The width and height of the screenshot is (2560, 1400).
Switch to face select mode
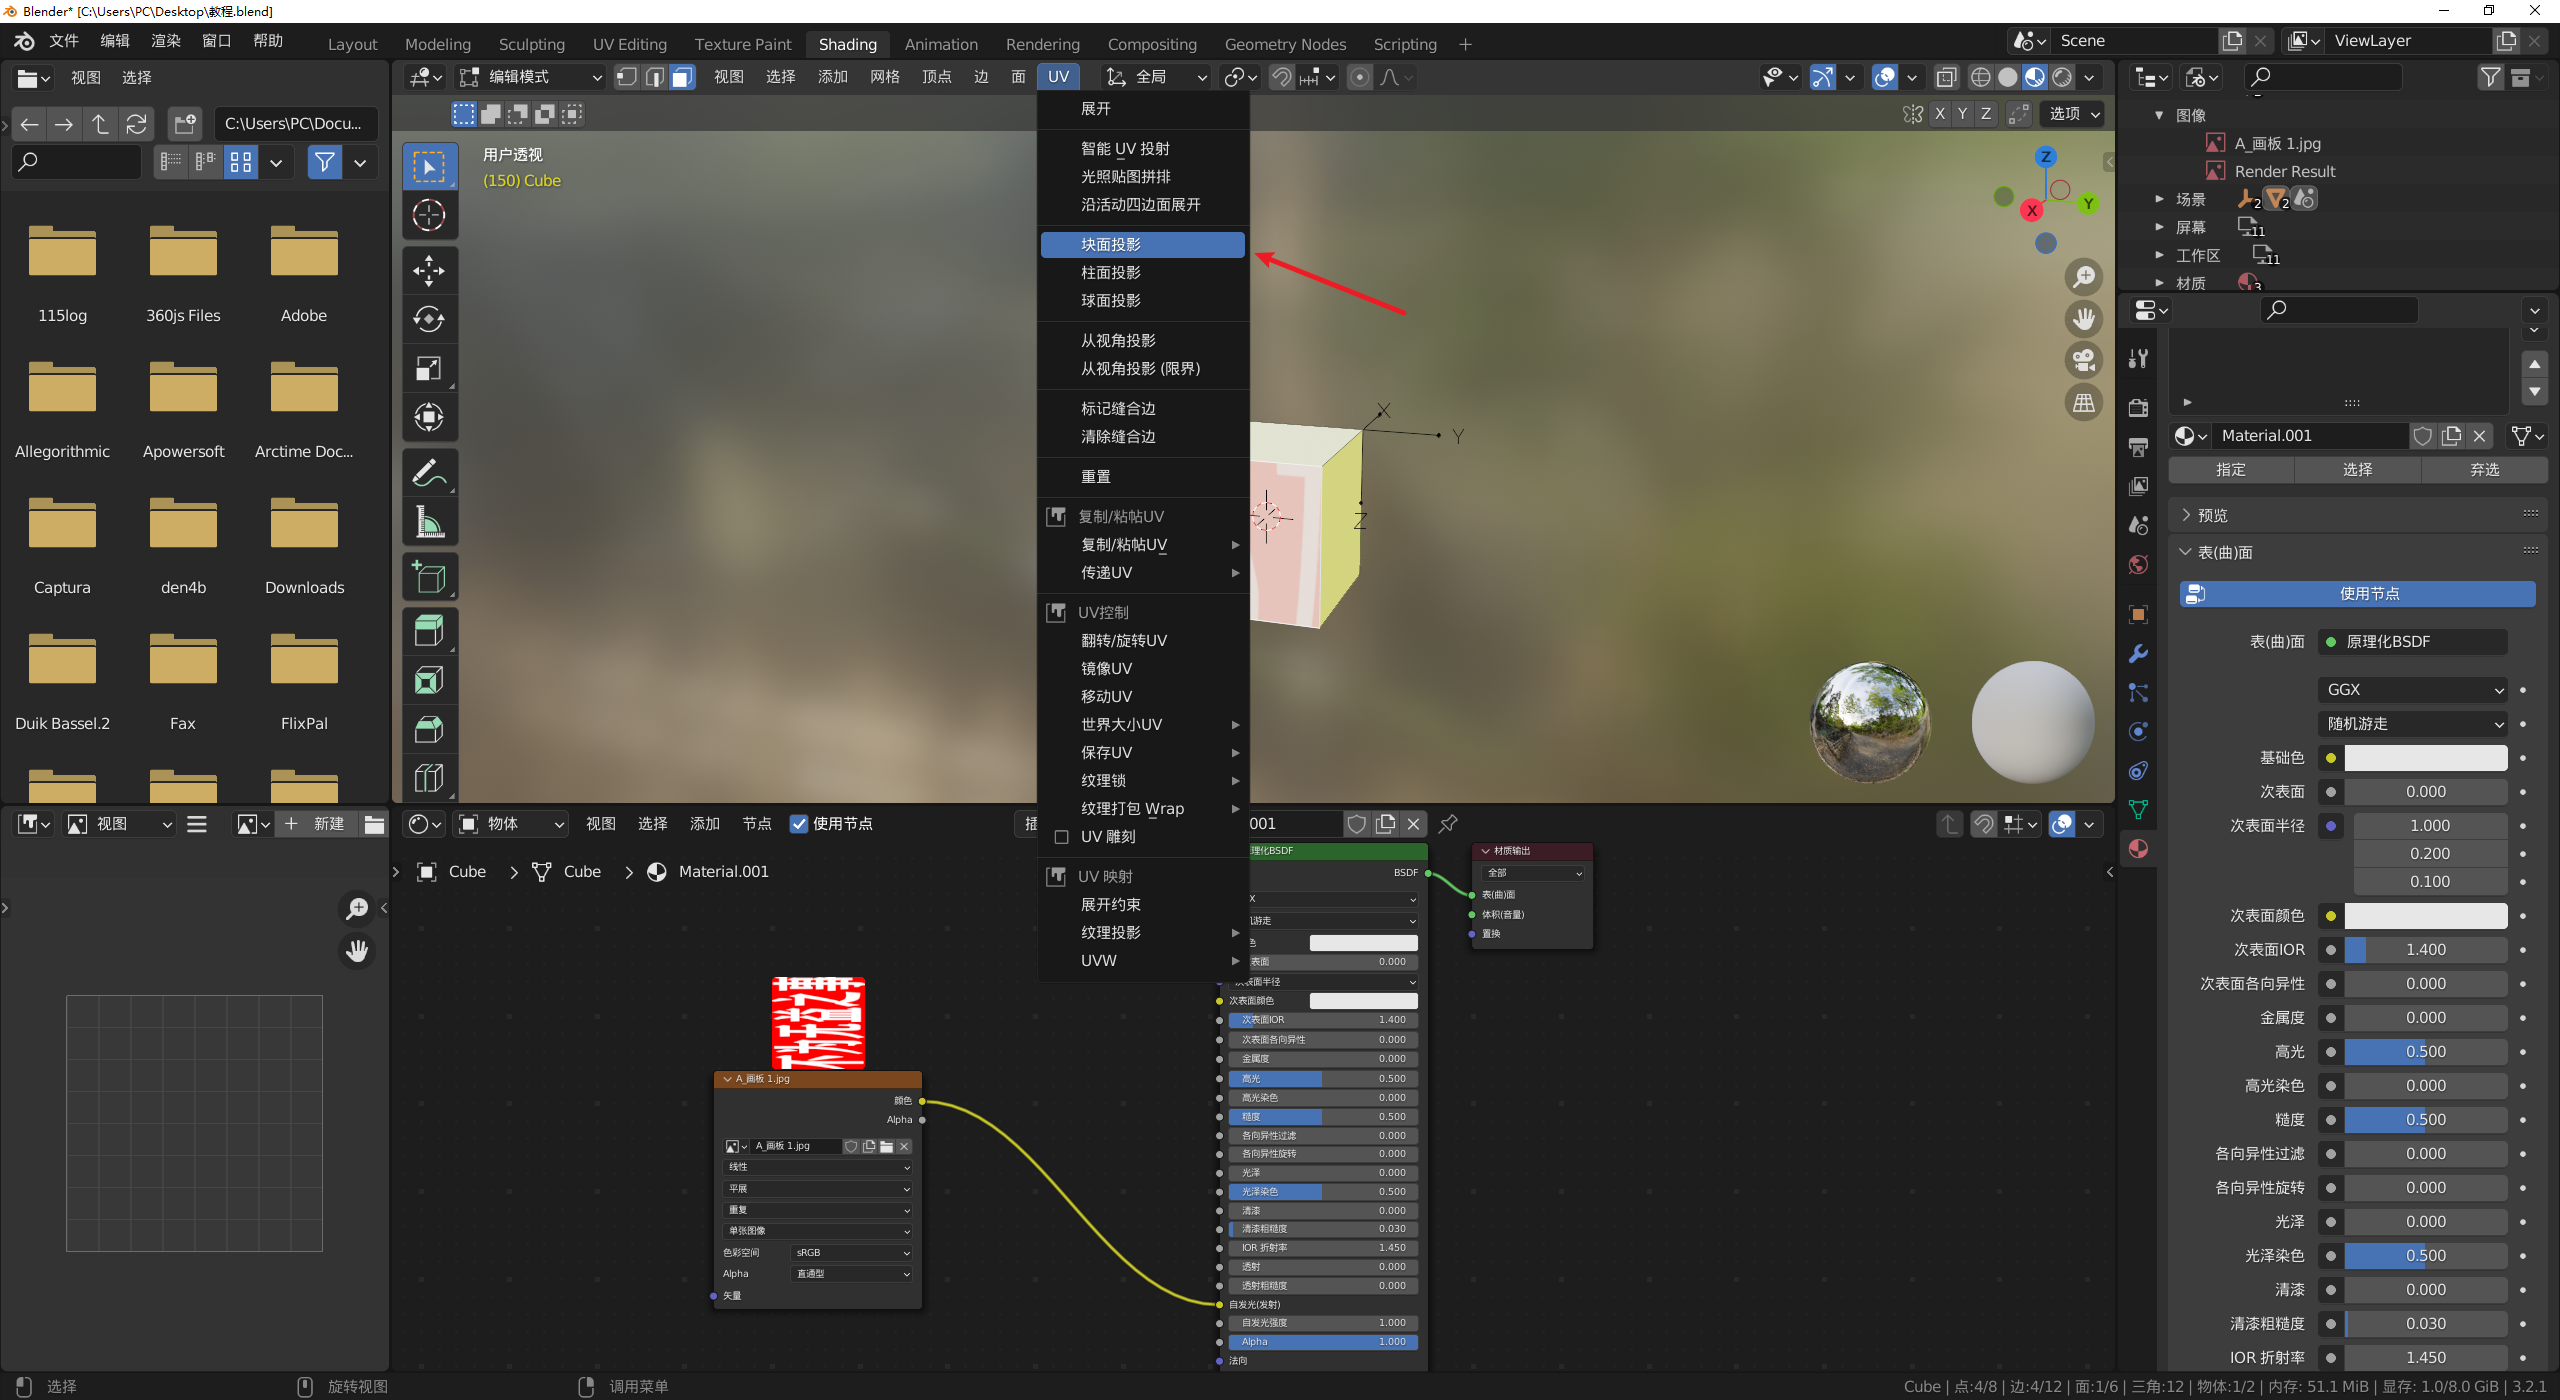682,77
